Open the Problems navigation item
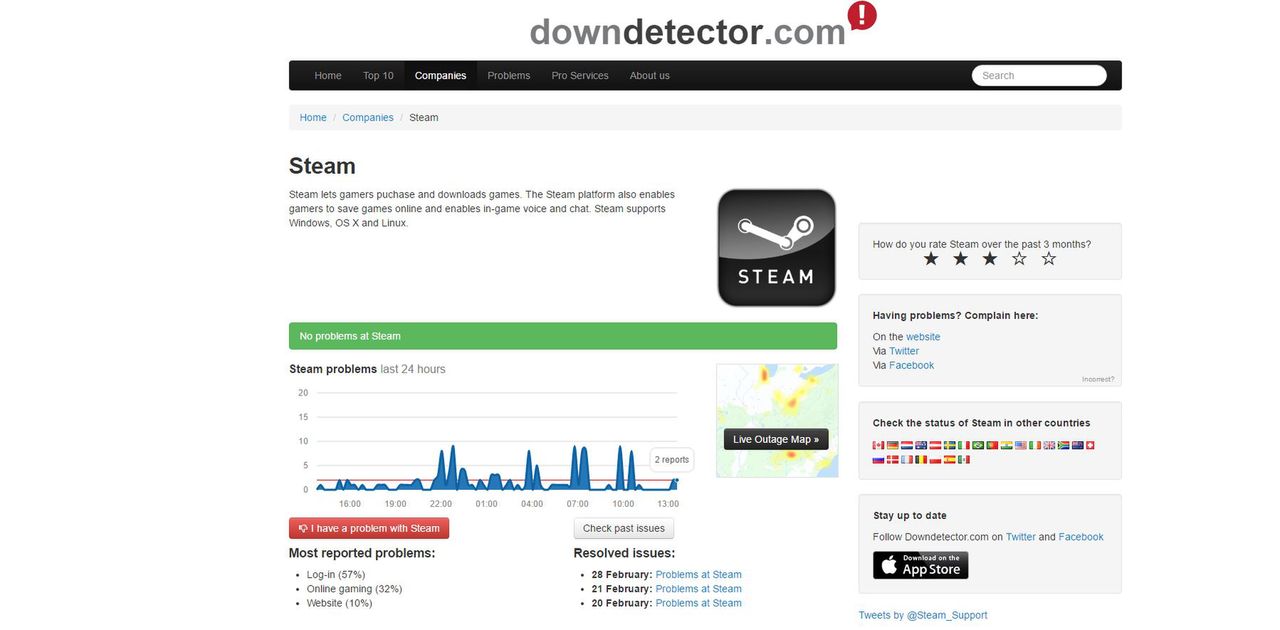 [x=509, y=75]
